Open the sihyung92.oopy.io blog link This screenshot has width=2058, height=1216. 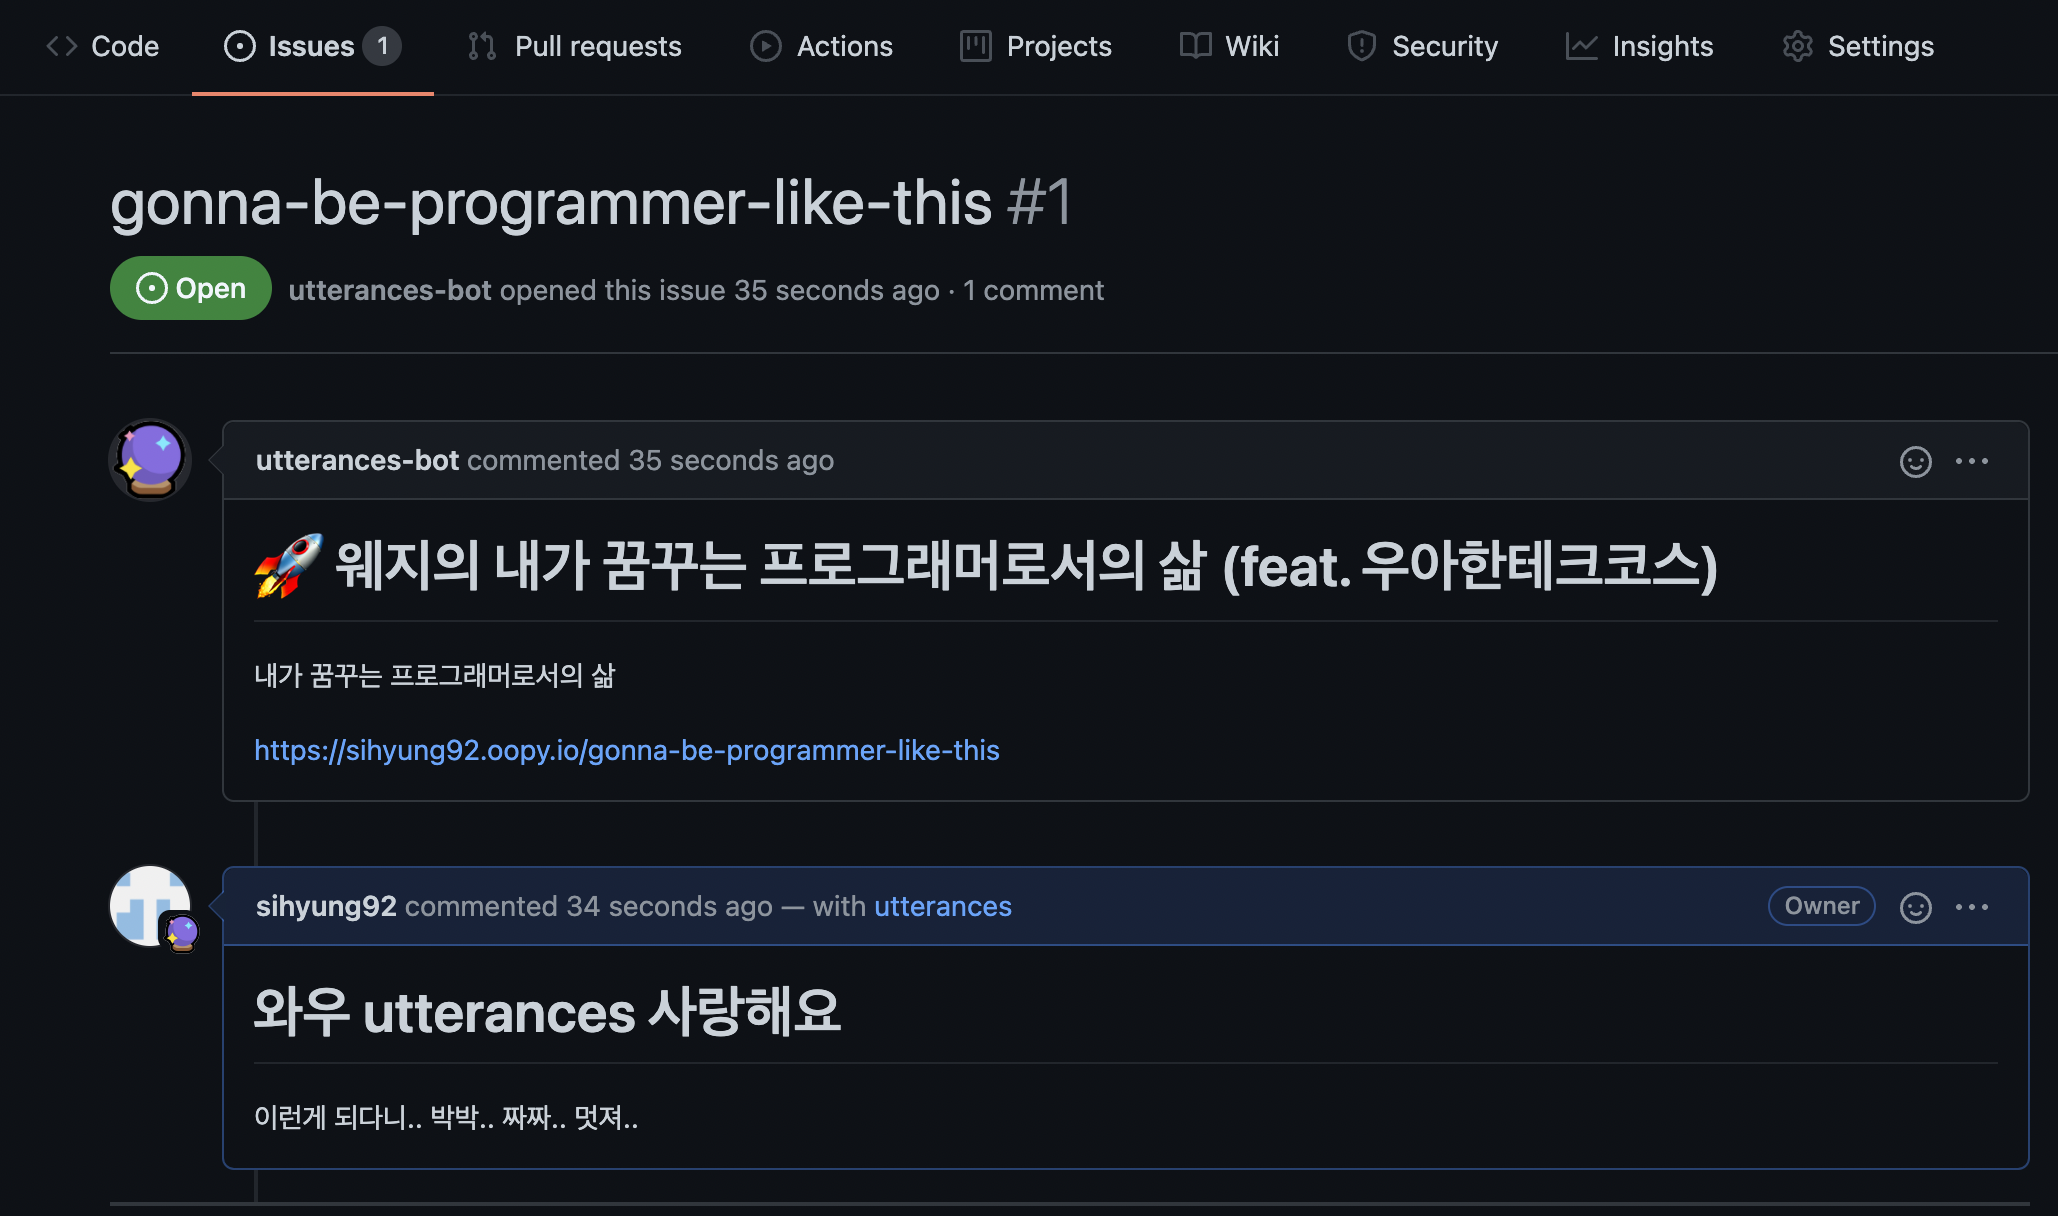[x=627, y=750]
